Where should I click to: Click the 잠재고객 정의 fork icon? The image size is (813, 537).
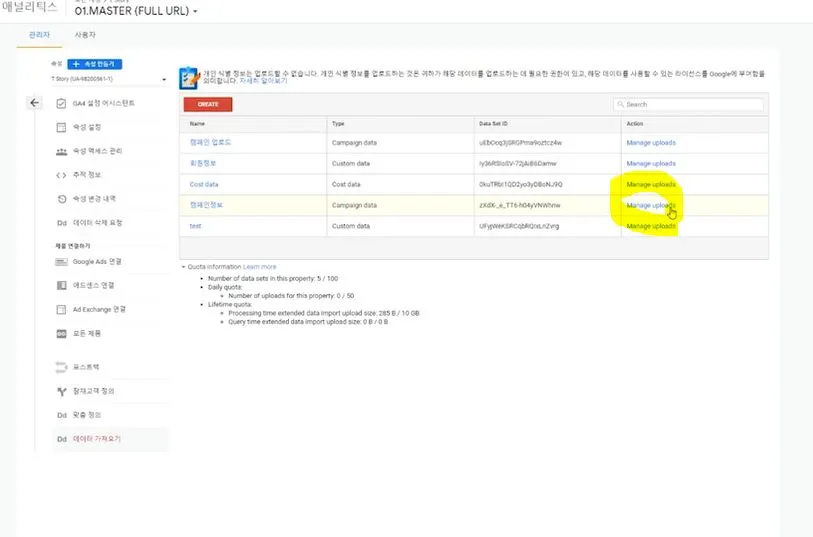pos(62,391)
